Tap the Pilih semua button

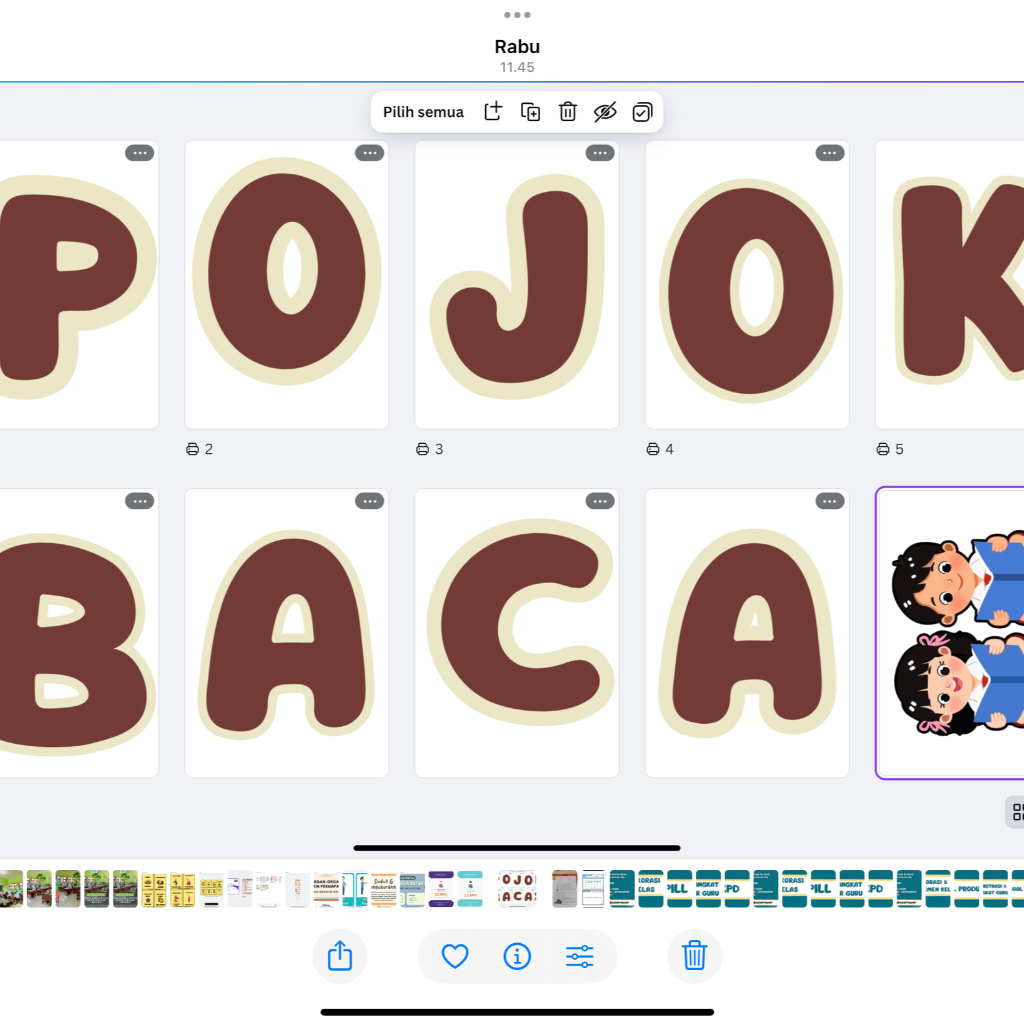[423, 112]
